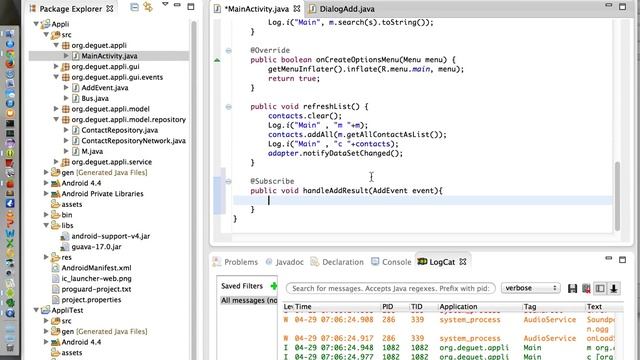Select M.java file in tree
The height and width of the screenshot is (360, 640).
pyautogui.click(x=92, y=151)
